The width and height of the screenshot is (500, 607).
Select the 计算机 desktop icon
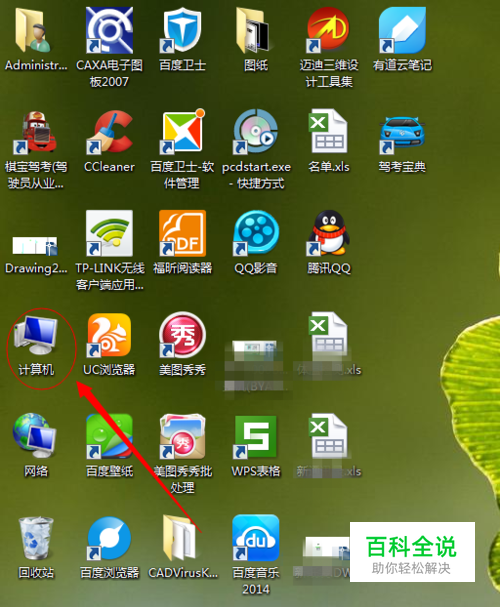pos(36,335)
